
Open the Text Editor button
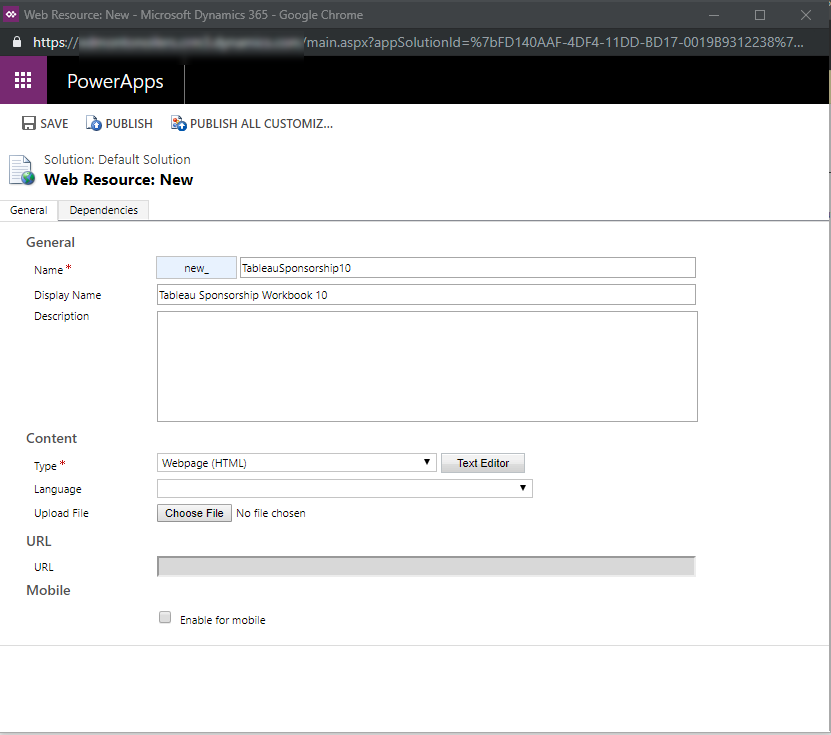tap(483, 463)
